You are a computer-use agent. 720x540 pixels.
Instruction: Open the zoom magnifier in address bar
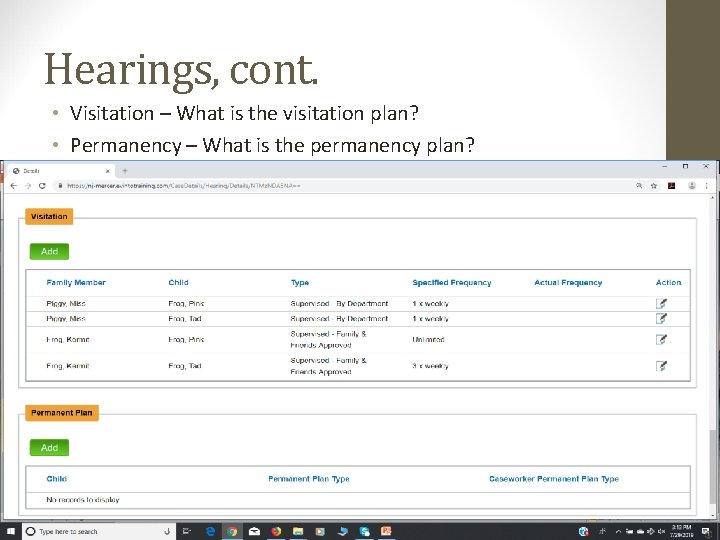tap(639, 186)
